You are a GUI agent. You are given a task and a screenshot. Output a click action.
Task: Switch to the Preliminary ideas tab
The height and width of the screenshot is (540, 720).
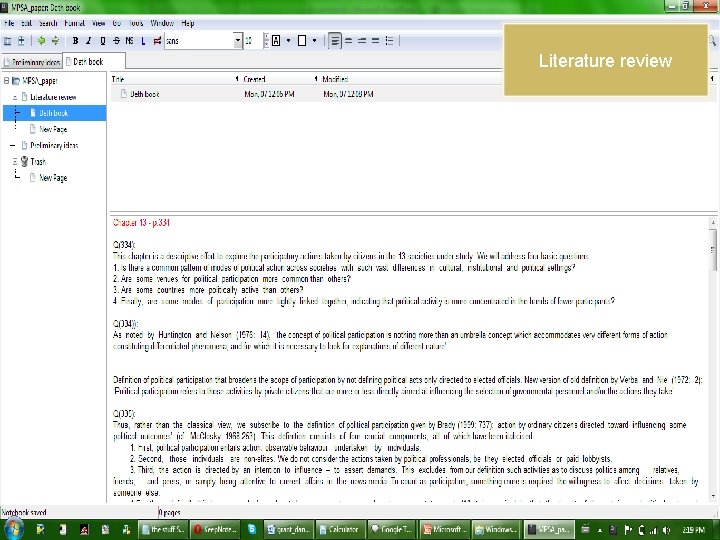(32, 62)
